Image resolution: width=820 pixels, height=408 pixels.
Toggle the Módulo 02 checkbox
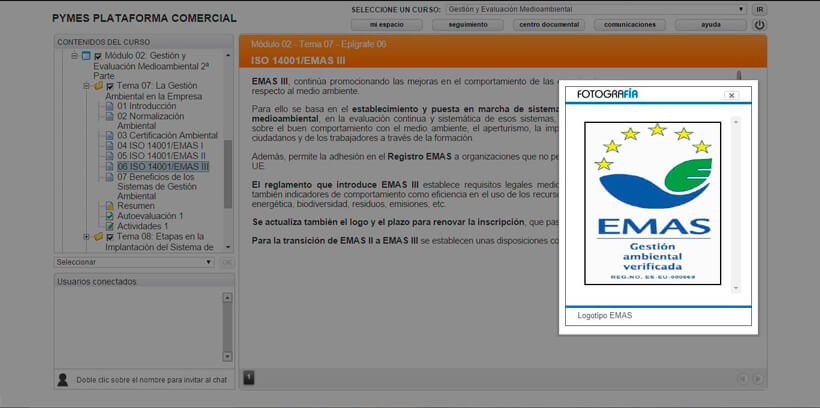click(97, 56)
